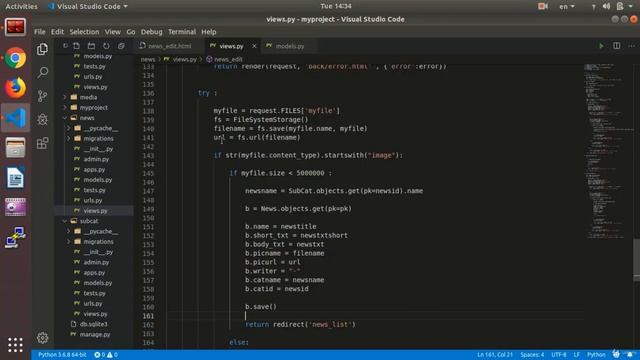This screenshot has width=640, height=360.
Task: Open the File menu
Action: coord(40,32)
